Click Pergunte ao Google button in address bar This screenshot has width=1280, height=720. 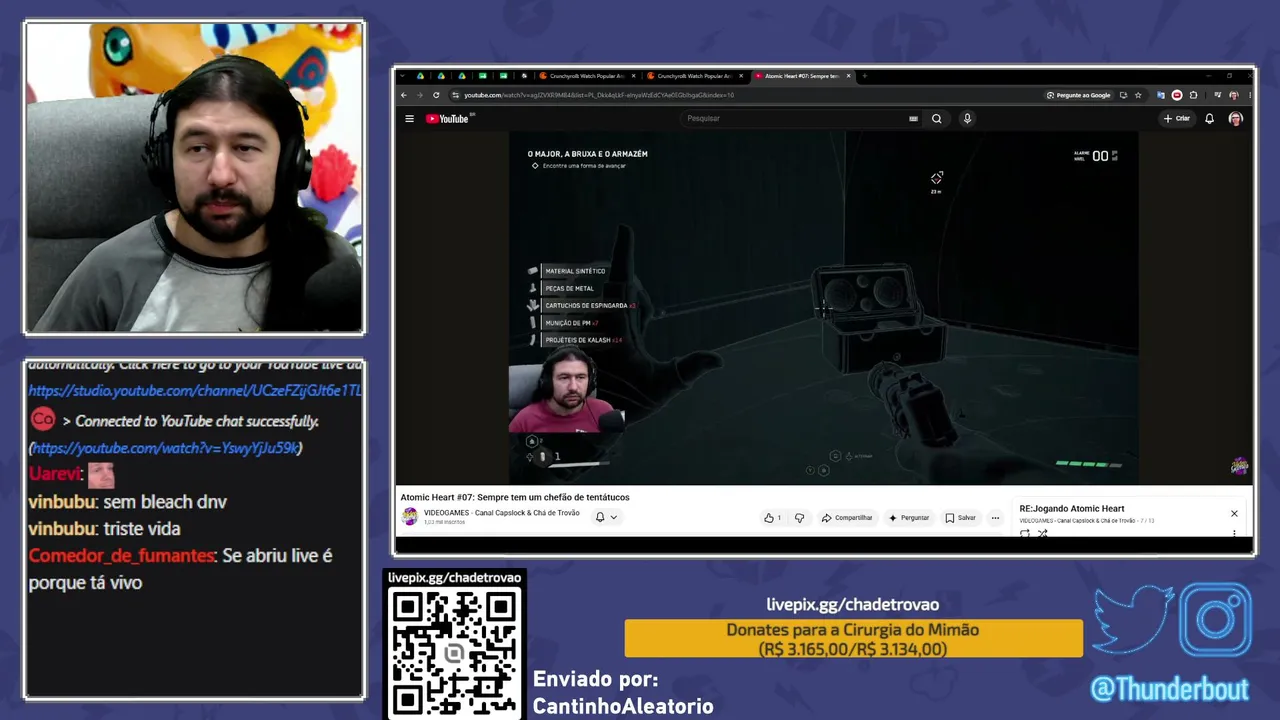[1078, 95]
